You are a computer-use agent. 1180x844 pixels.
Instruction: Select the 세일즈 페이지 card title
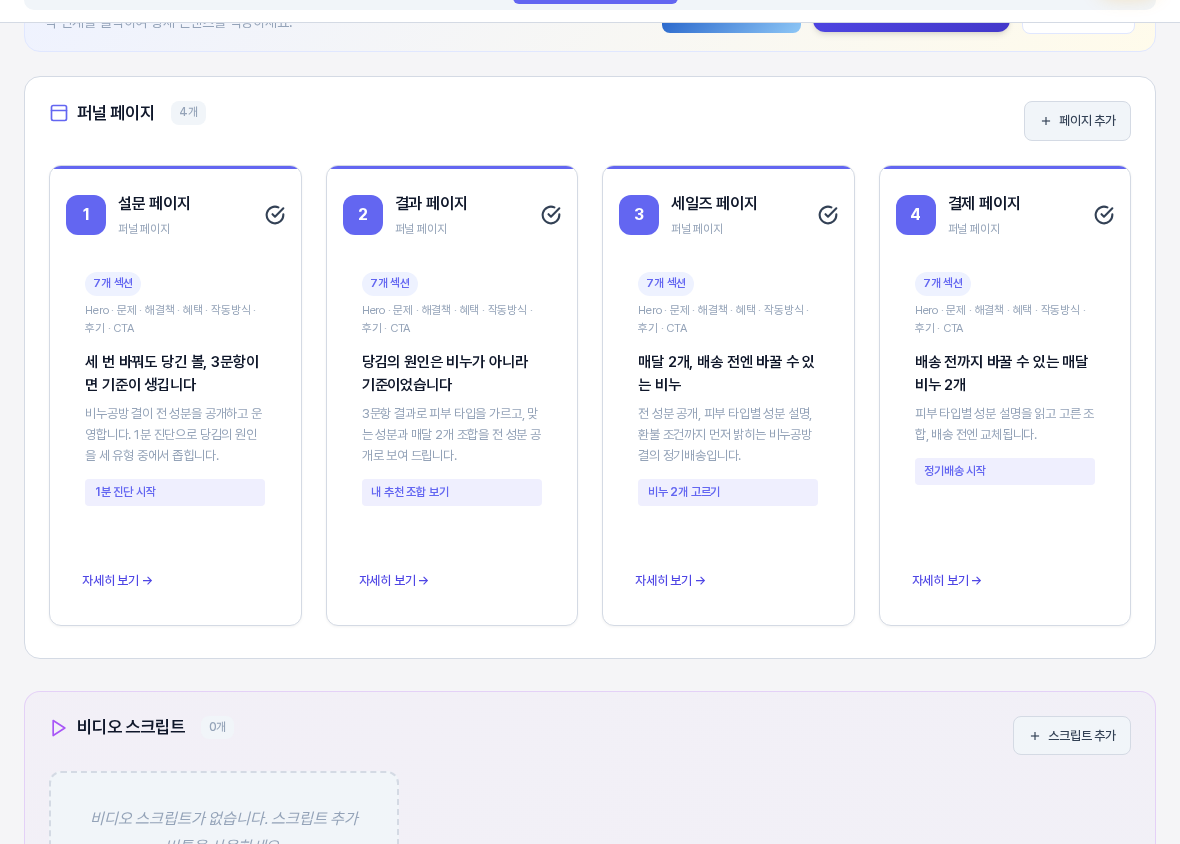click(714, 204)
